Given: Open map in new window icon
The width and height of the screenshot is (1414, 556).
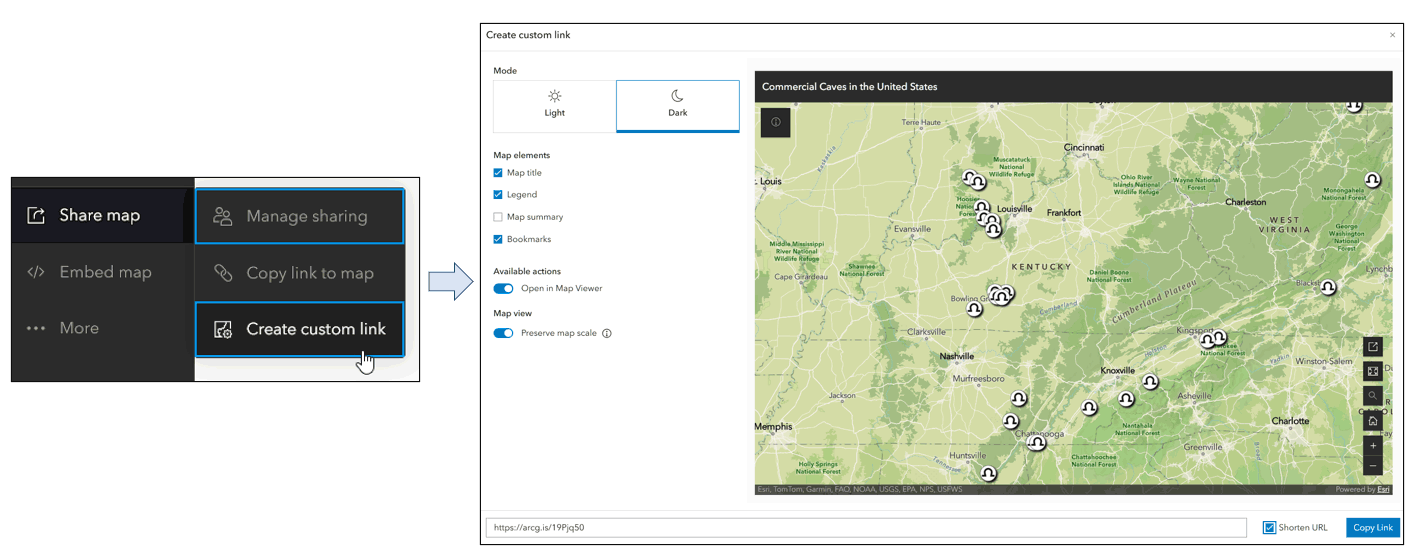Looking at the screenshot, I should [1373, 347].
